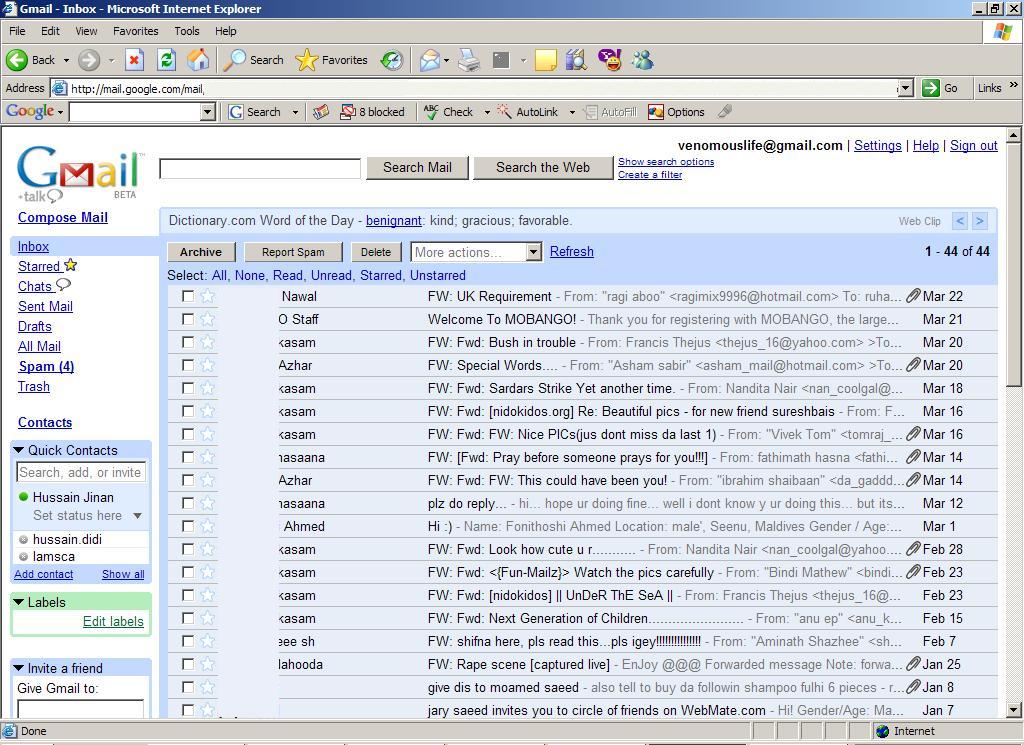The height and width of the screenshot is (745, 1024).
Task: Click the 8 blocked popup blocker icon
Action: coord(347,112)
